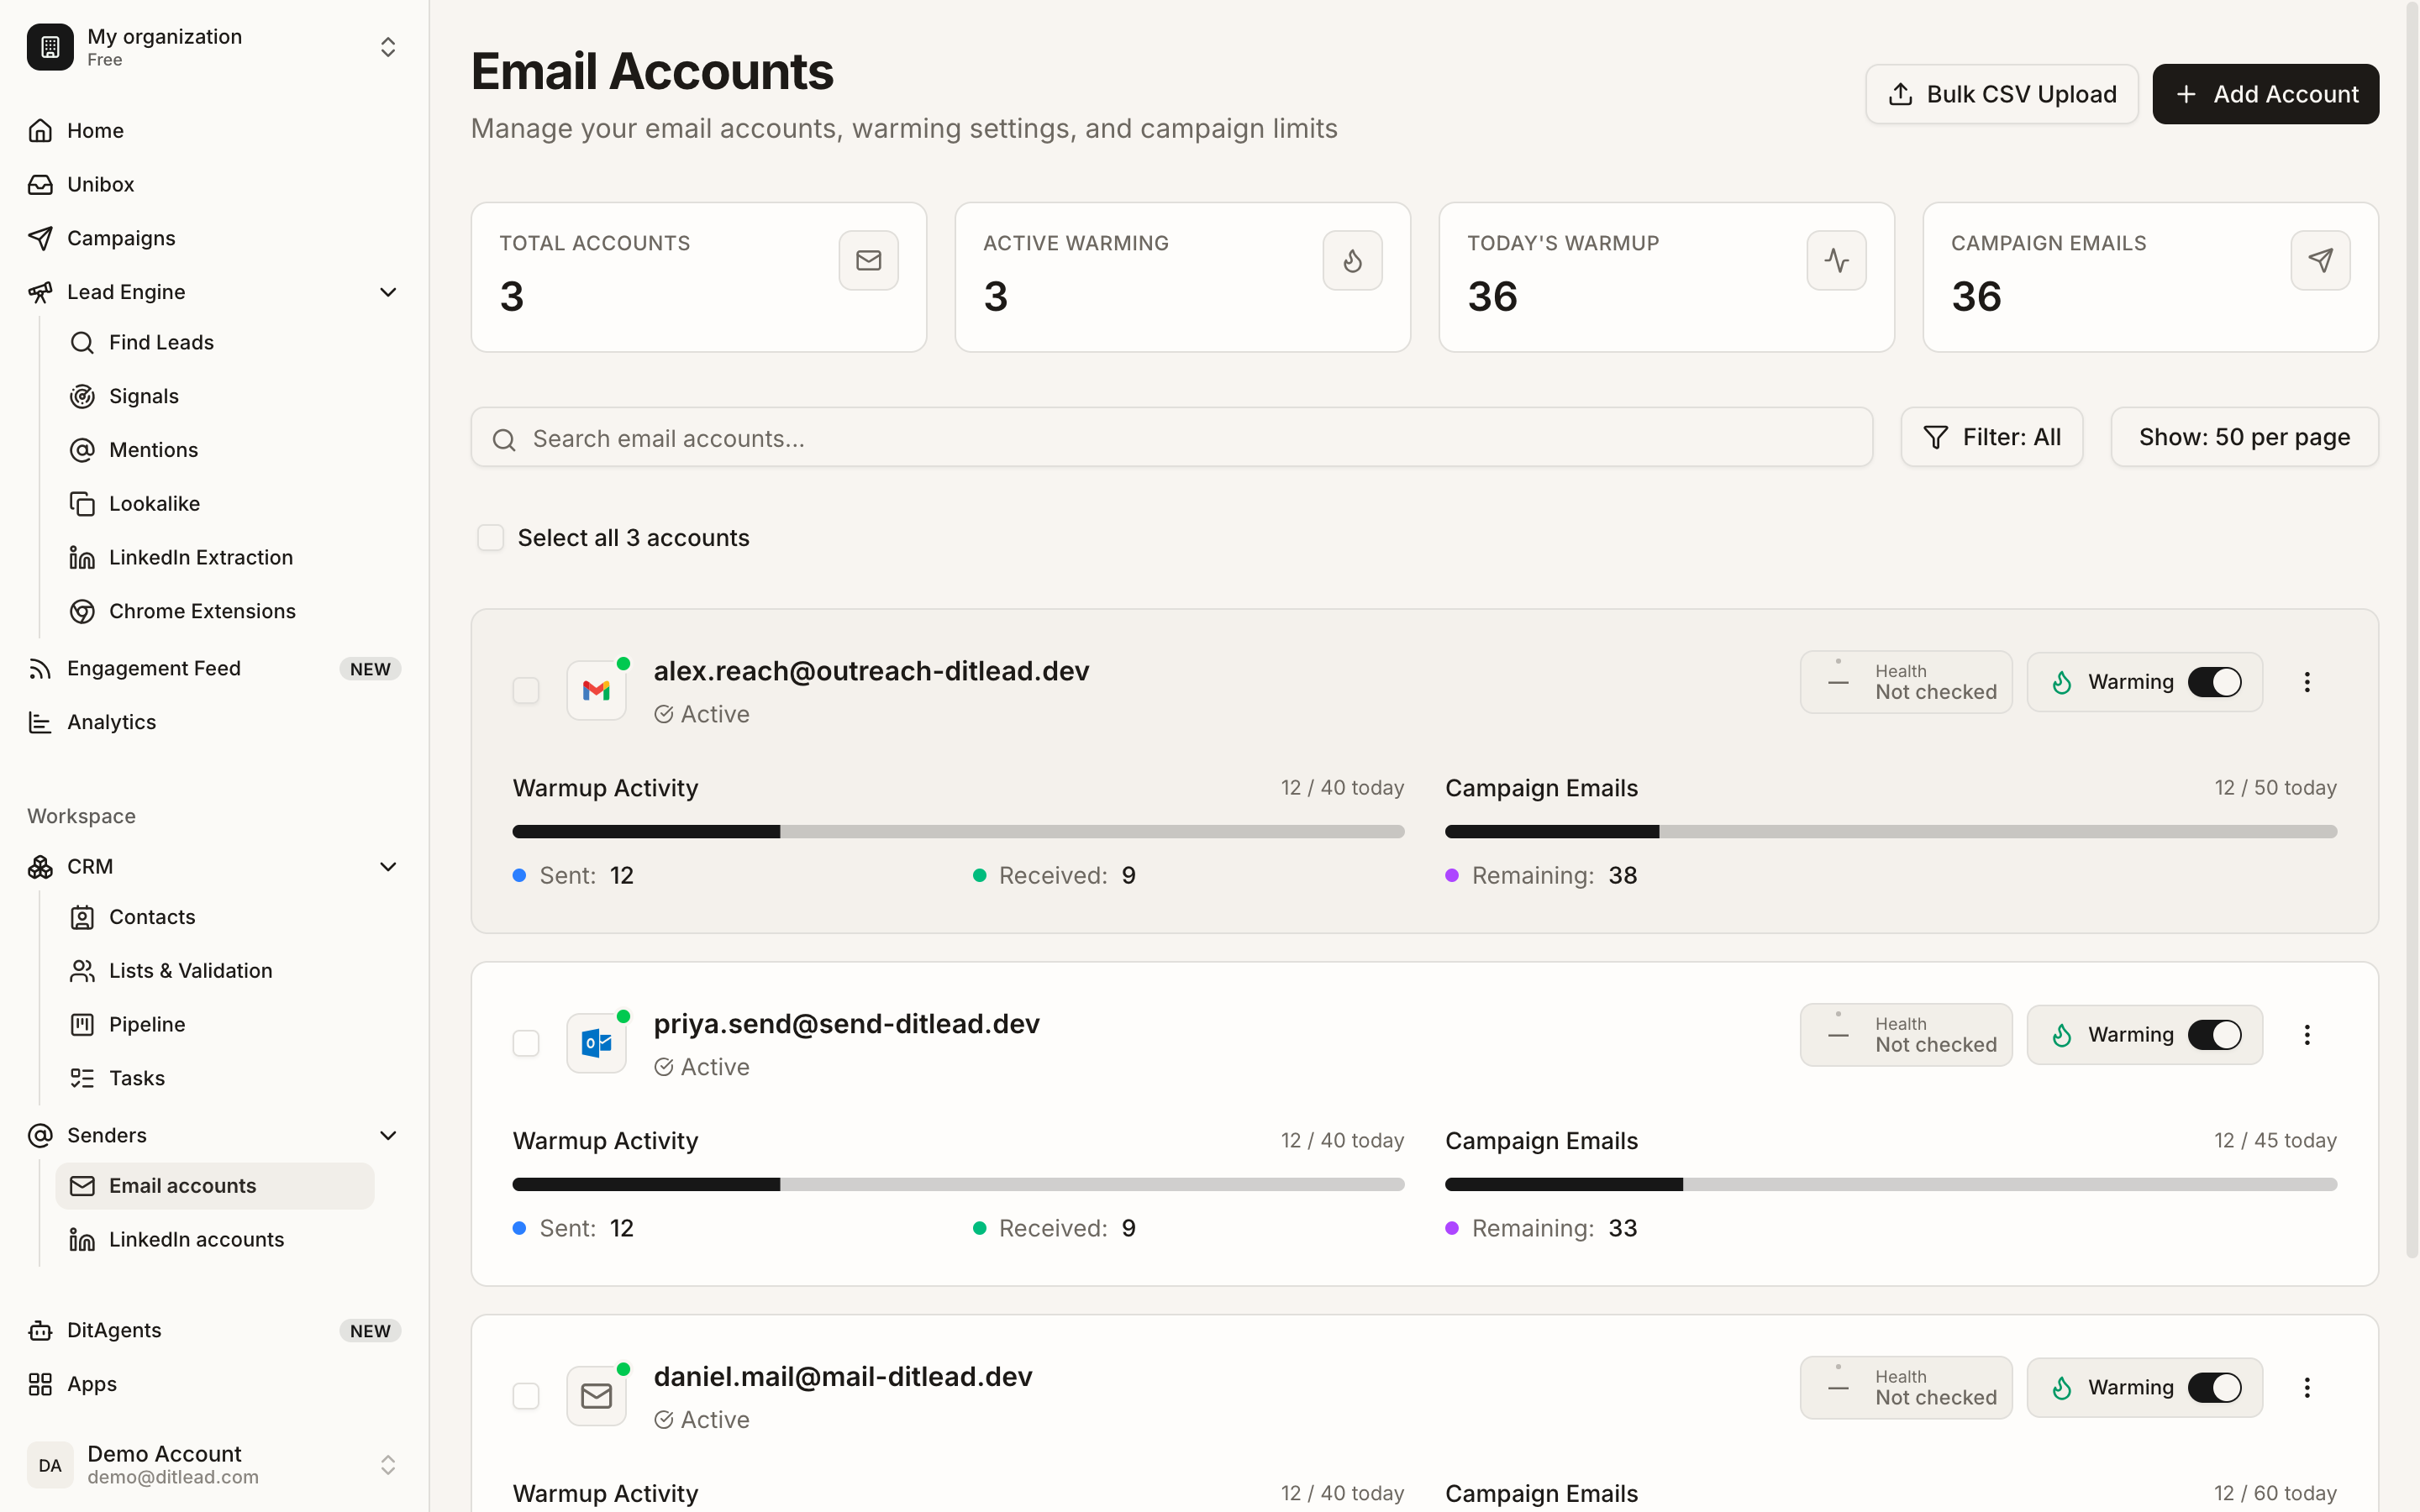2420x1512 pixels.
Task: Click the Senders at-sign icon
Action: pos(40,1136)
